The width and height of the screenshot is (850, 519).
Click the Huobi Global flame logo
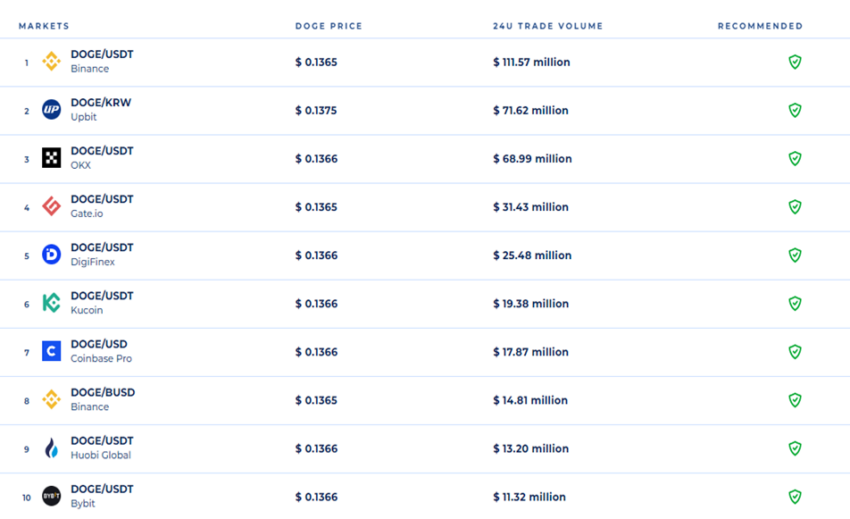click(x=51, y=448)
